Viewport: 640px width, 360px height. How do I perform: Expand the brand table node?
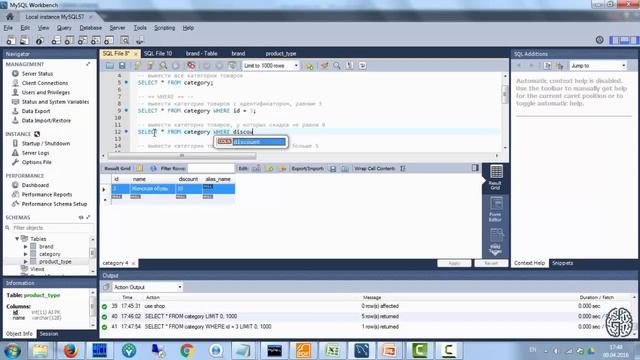(25, 247)
